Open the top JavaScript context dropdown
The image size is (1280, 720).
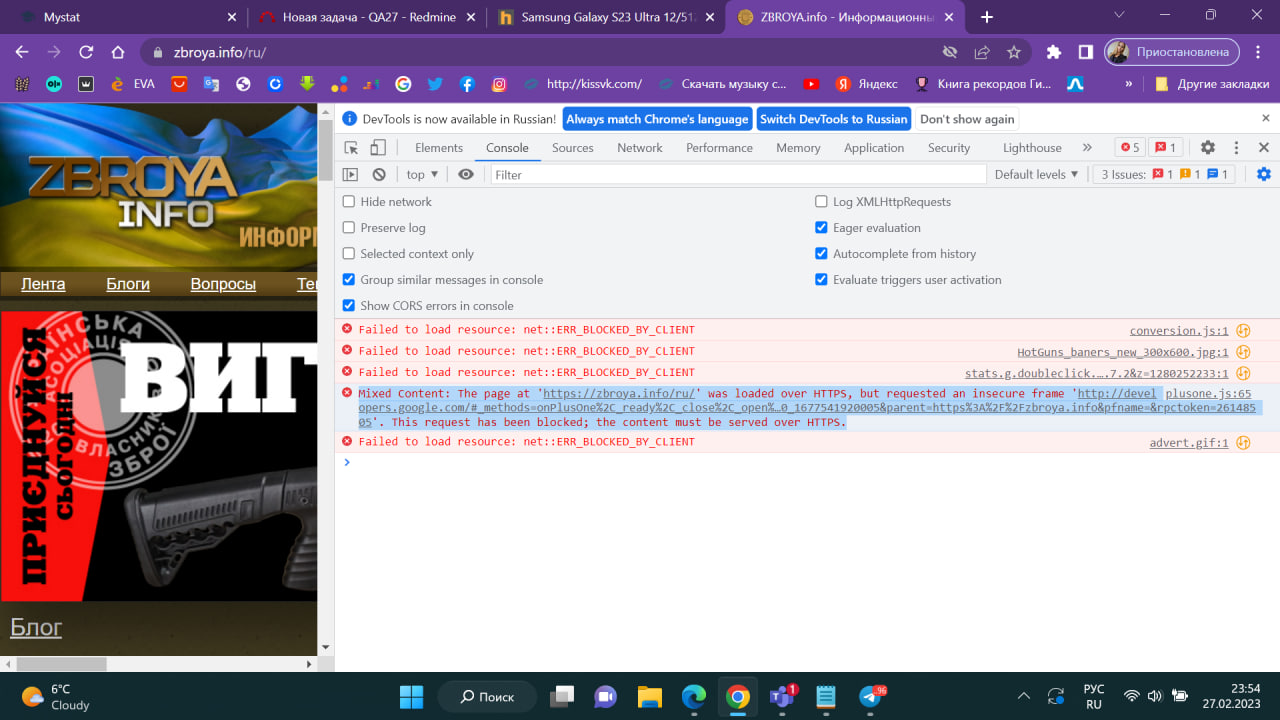pyautogui.click(x=422, y=174)
